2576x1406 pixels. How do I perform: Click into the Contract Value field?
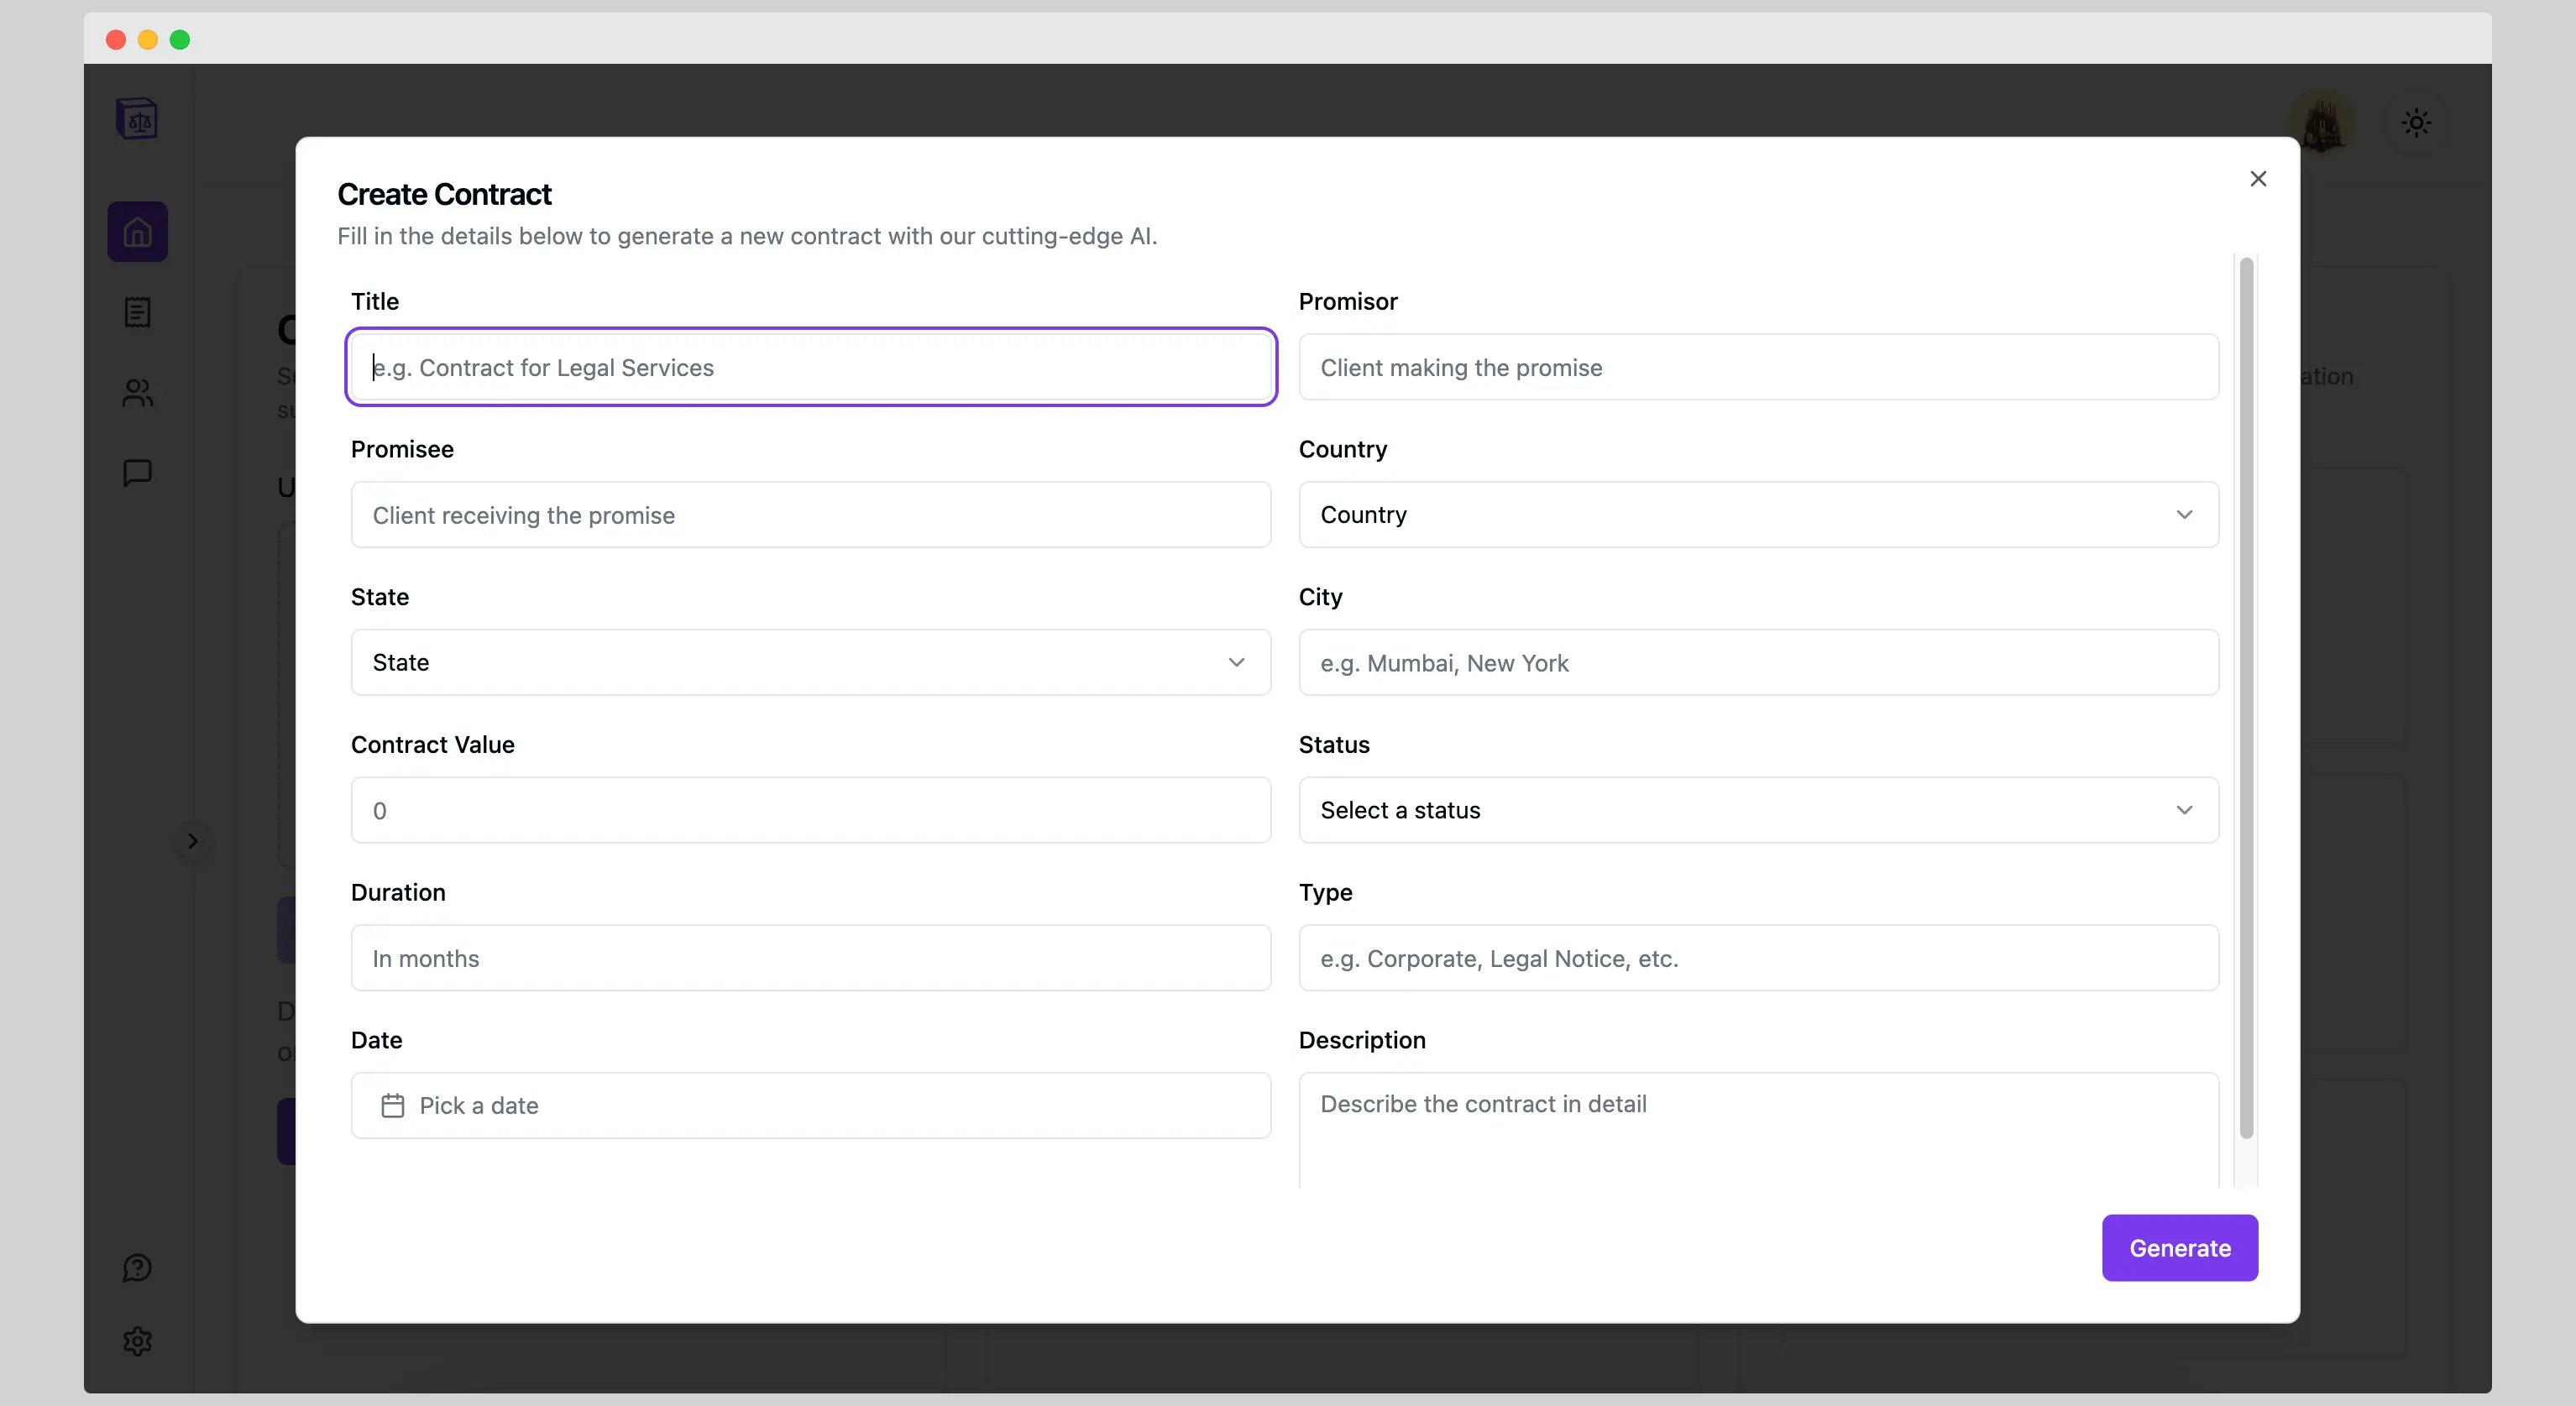810,810
